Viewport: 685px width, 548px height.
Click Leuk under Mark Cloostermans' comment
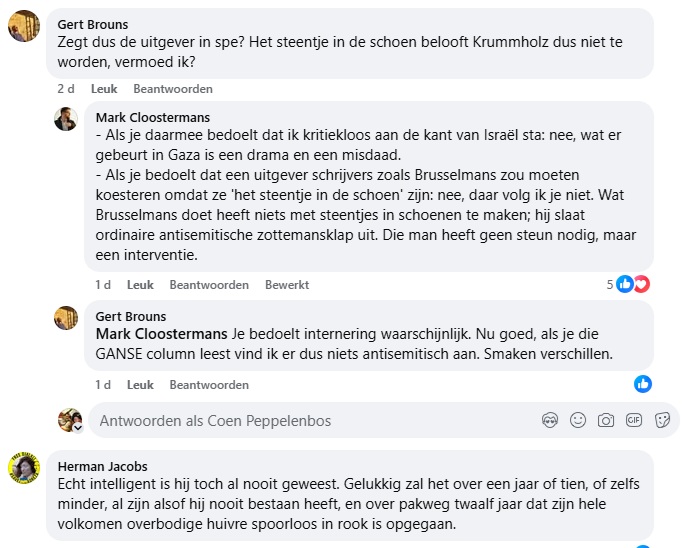tap(140, 285)
